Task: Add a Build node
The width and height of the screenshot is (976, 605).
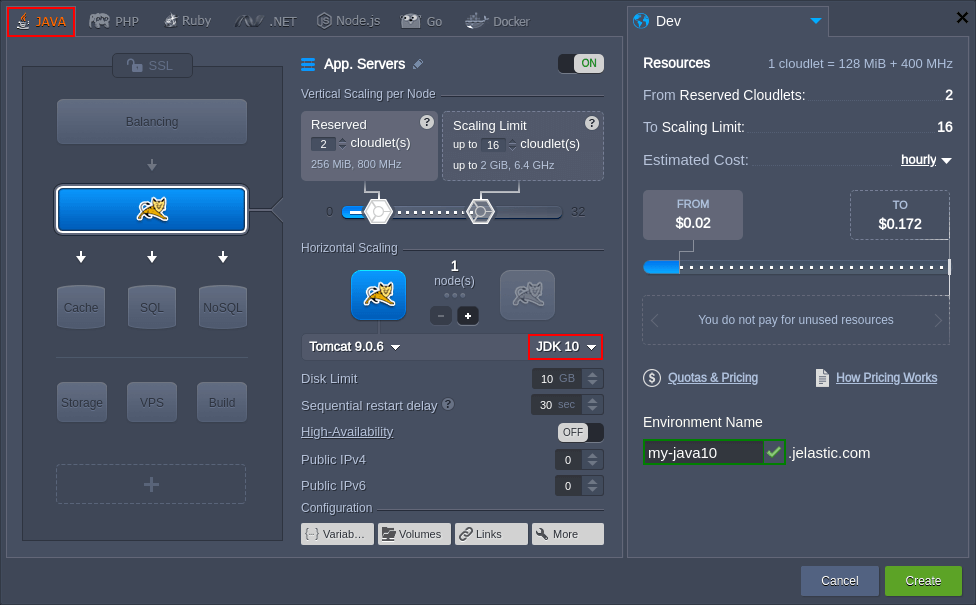Action: [x=222, y=402]
